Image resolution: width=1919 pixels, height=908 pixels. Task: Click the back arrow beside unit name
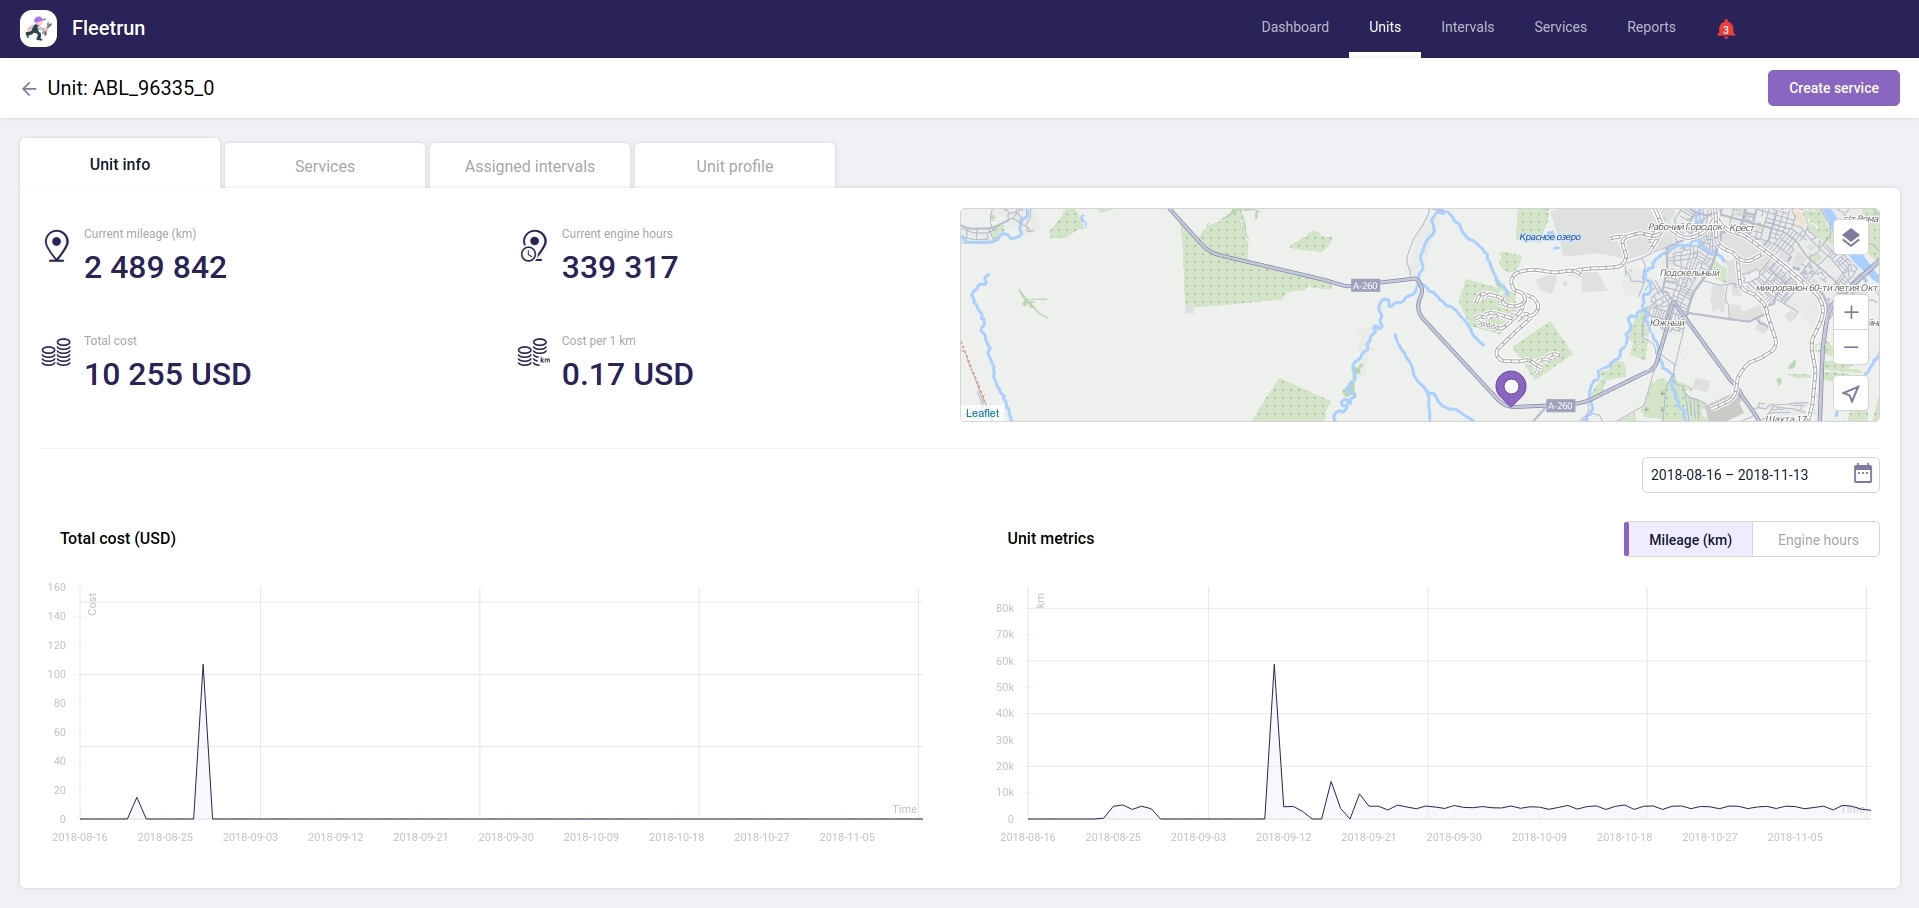[x=29, y=88]
